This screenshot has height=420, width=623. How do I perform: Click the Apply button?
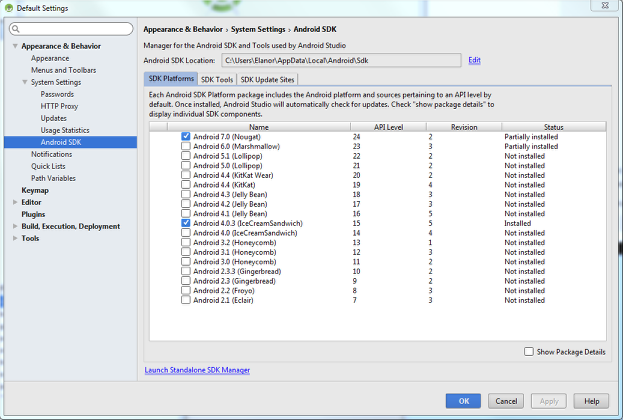tap(549, 401)
